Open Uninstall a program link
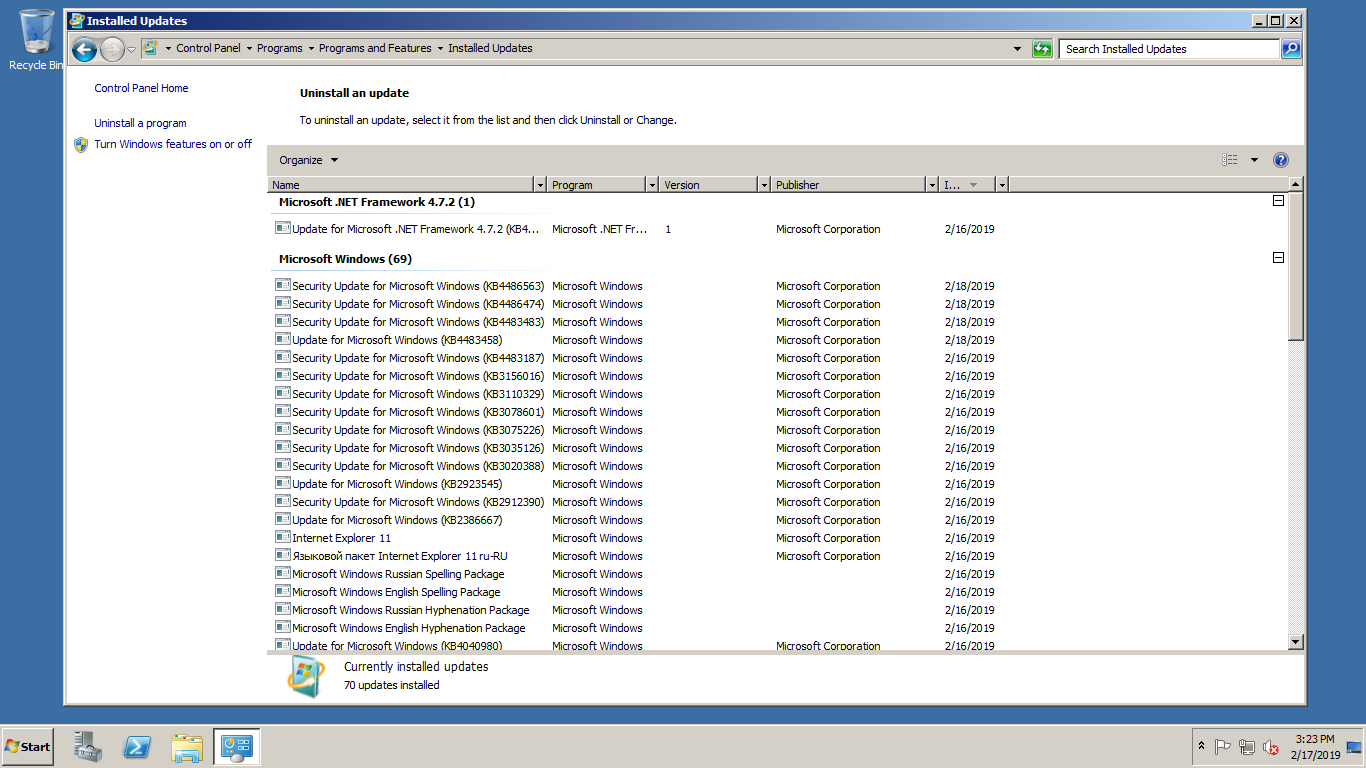Image resolution: width=1366 pixels, height=768 pixels. point(140,123)
